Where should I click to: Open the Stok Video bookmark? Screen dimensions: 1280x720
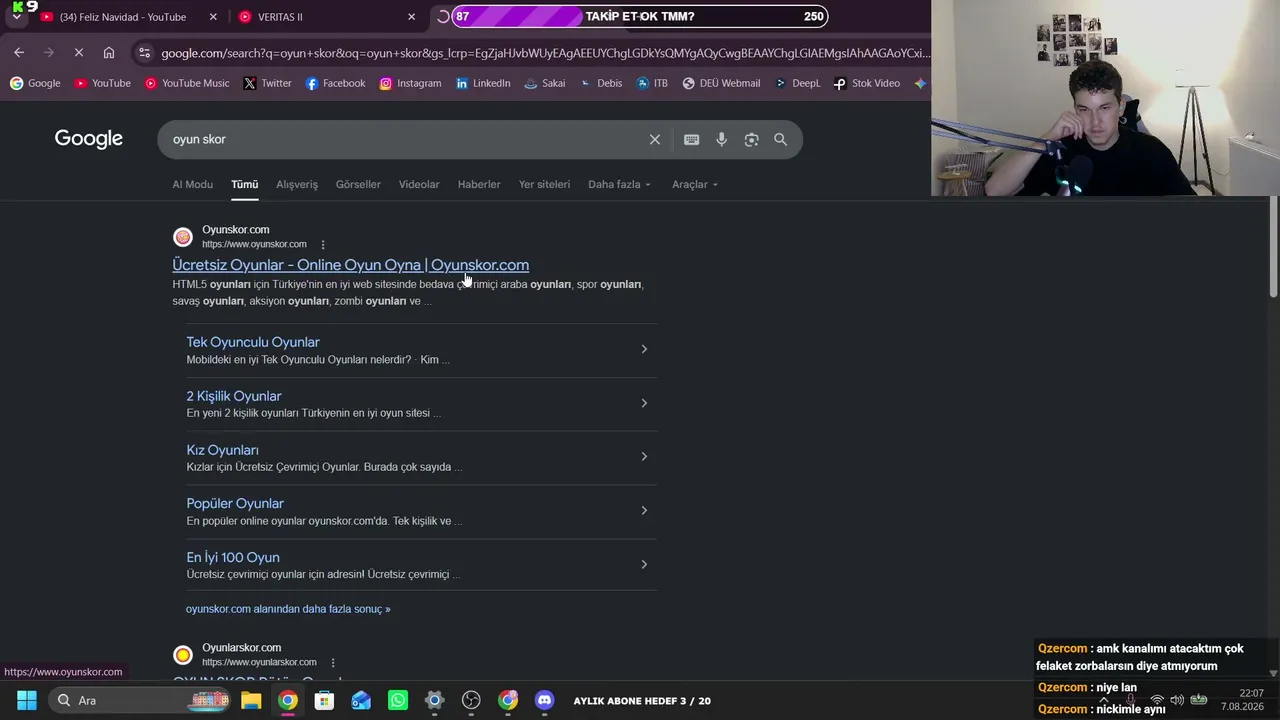point(867,84)
